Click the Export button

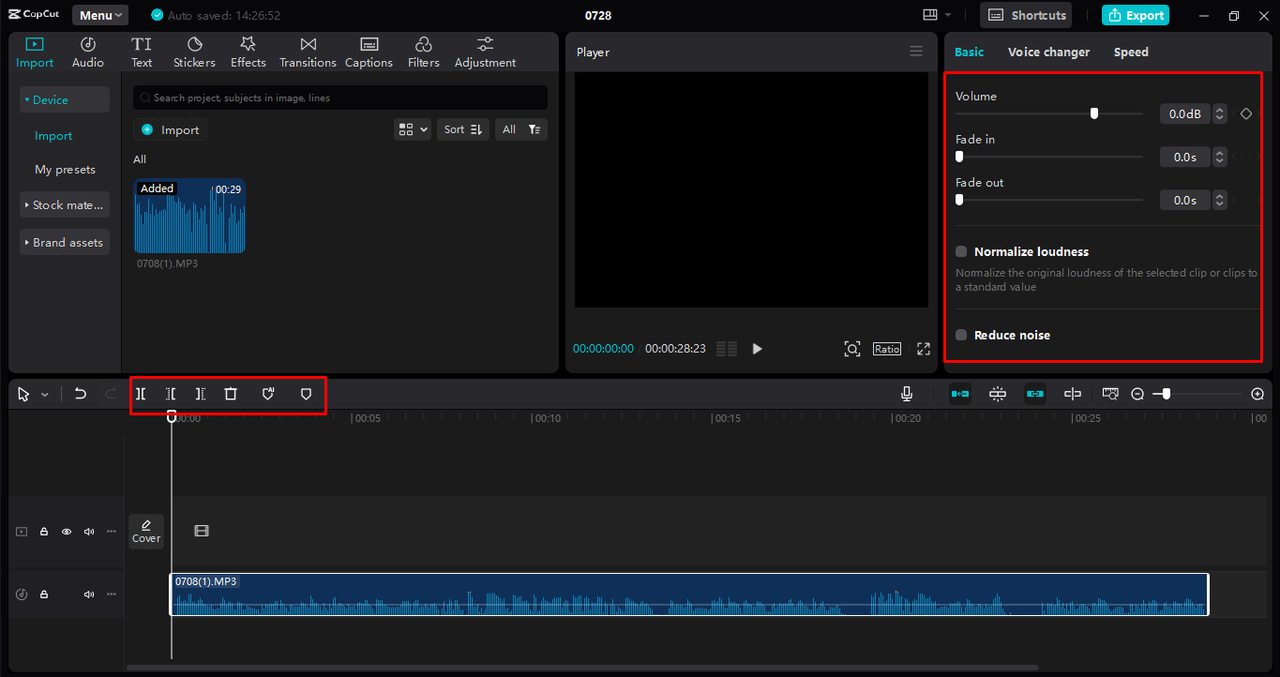coord(1135,15)
